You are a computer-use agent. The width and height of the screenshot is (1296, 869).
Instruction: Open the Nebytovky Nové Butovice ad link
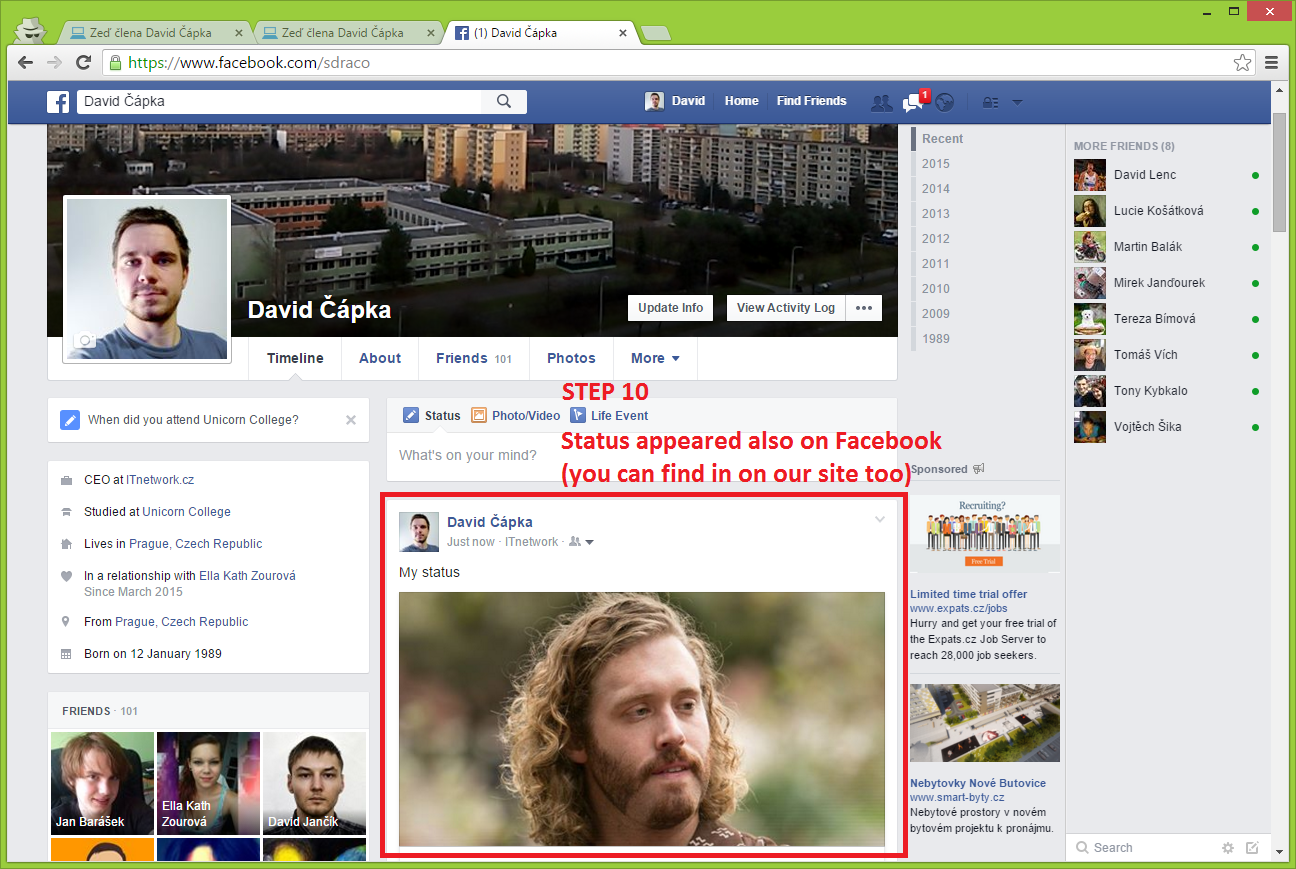coord(978,783)
